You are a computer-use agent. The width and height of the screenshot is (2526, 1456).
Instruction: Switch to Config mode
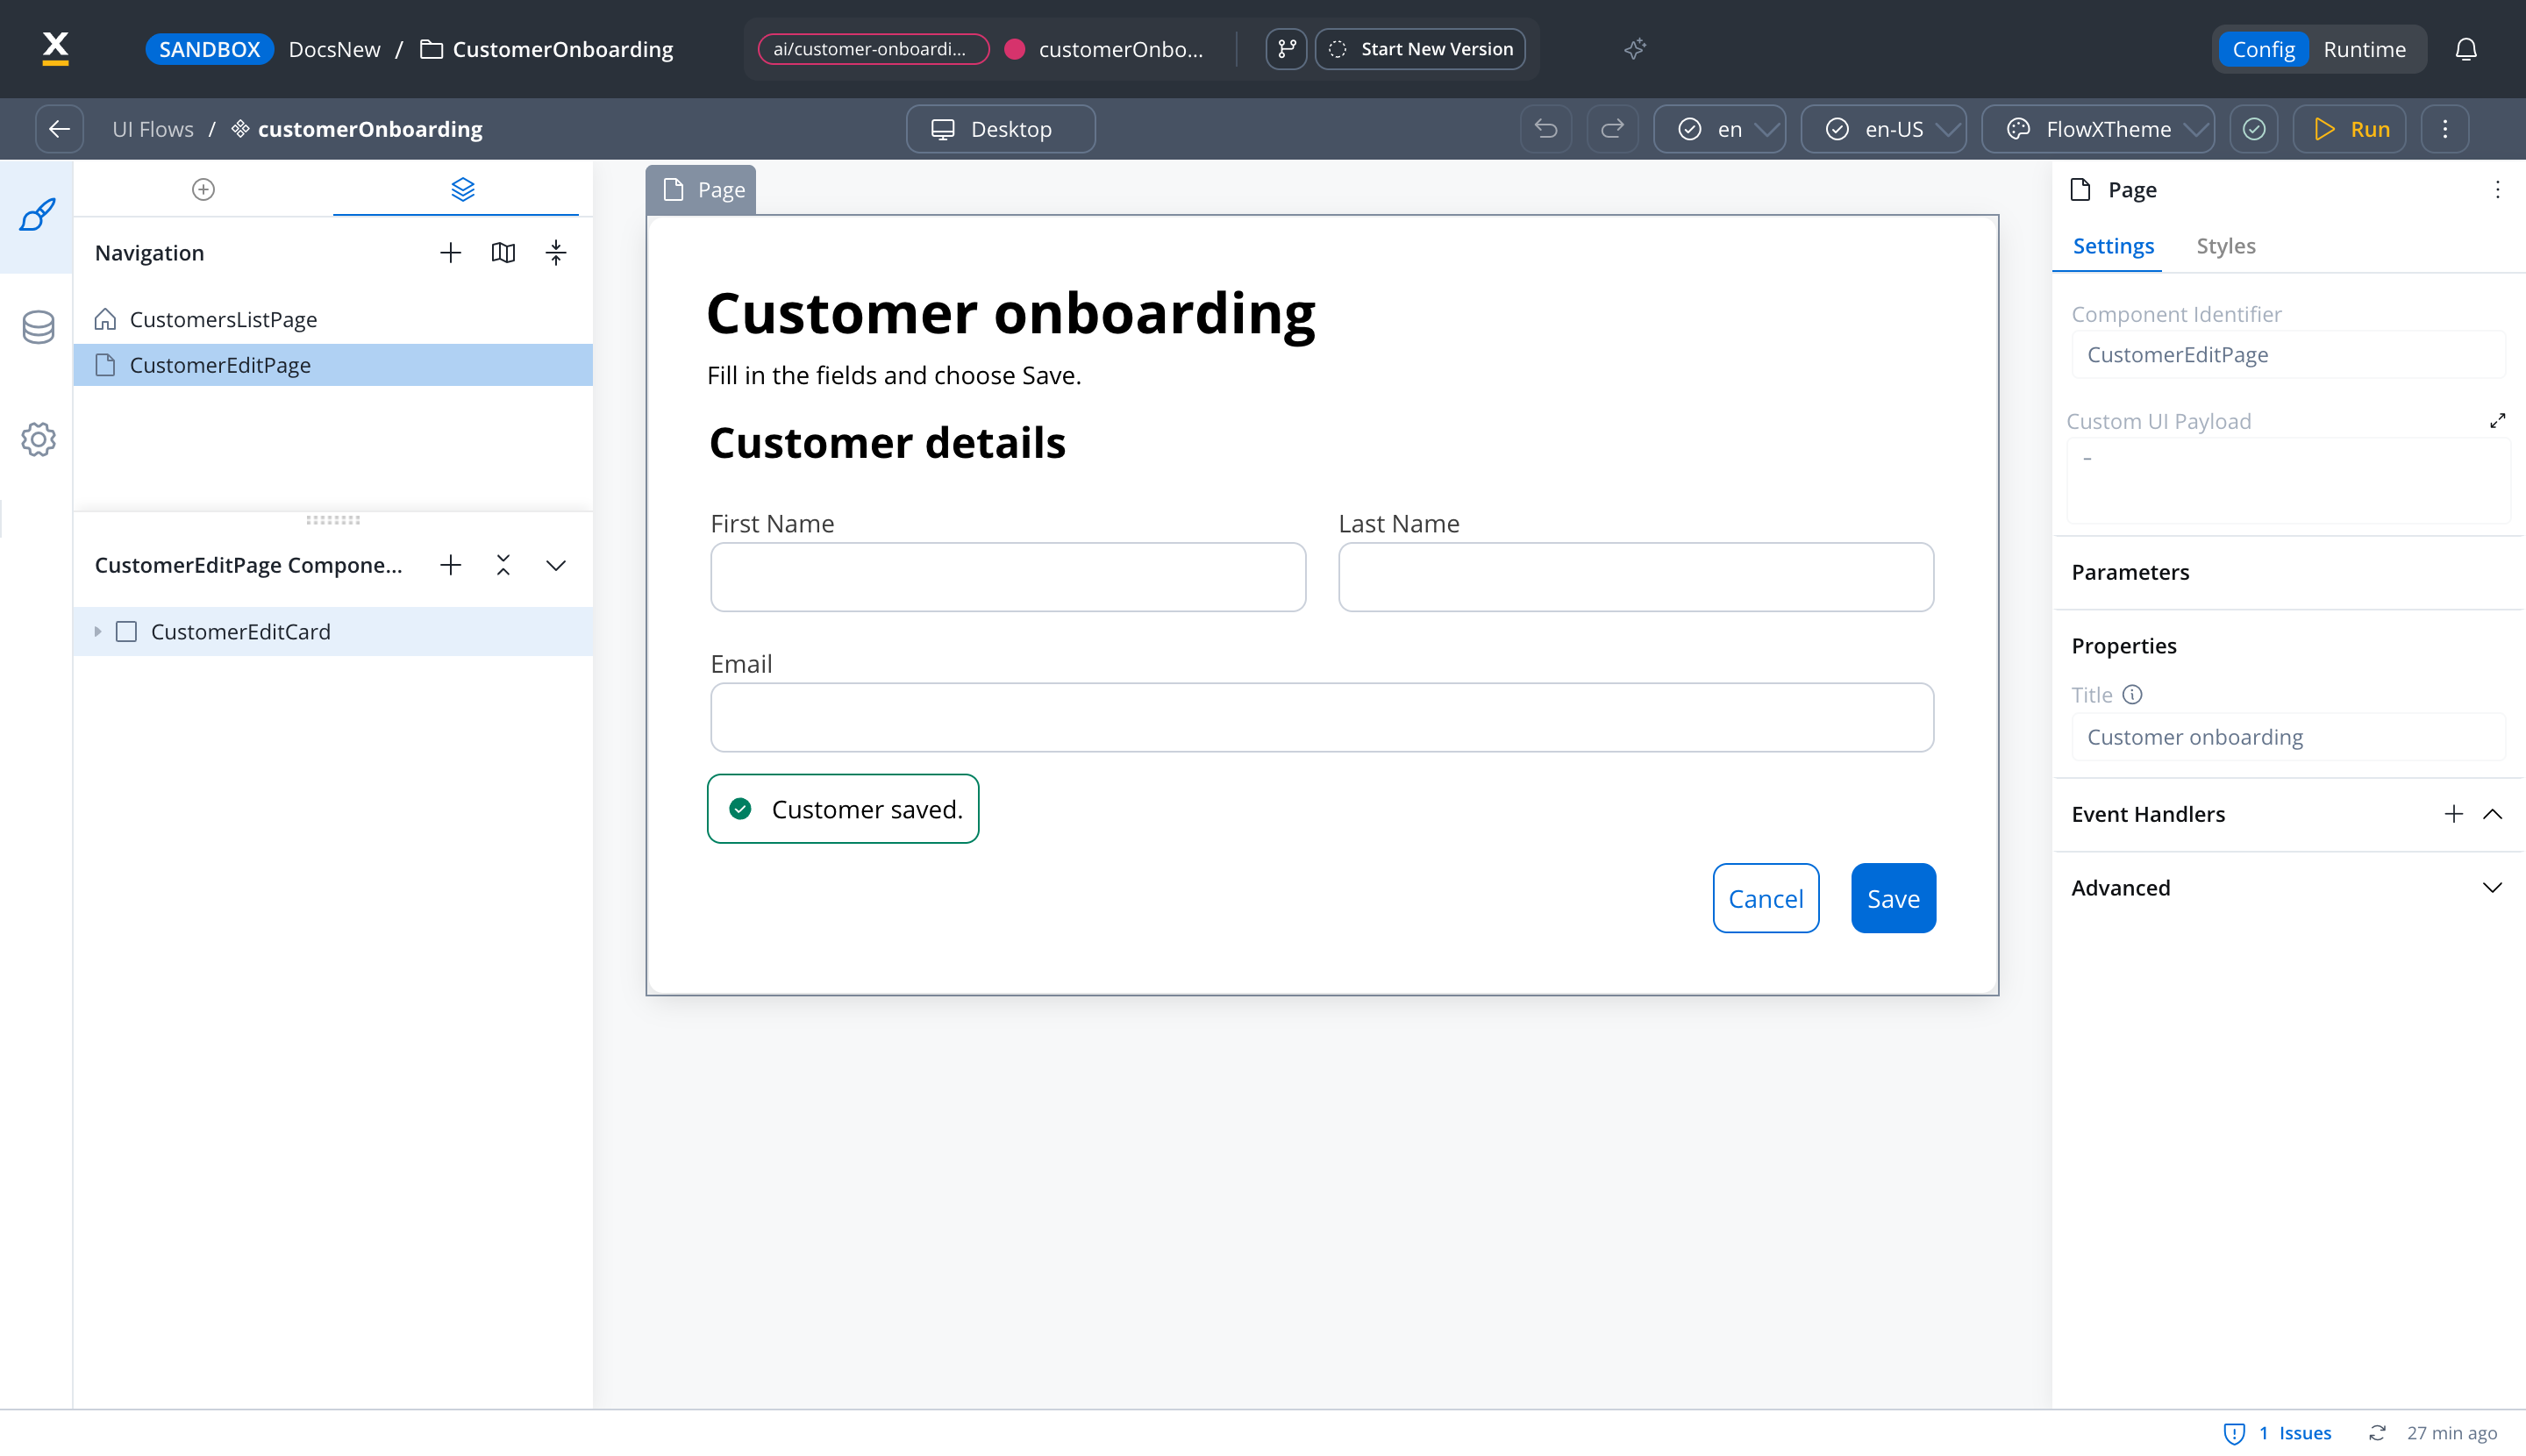point(2263,49)
